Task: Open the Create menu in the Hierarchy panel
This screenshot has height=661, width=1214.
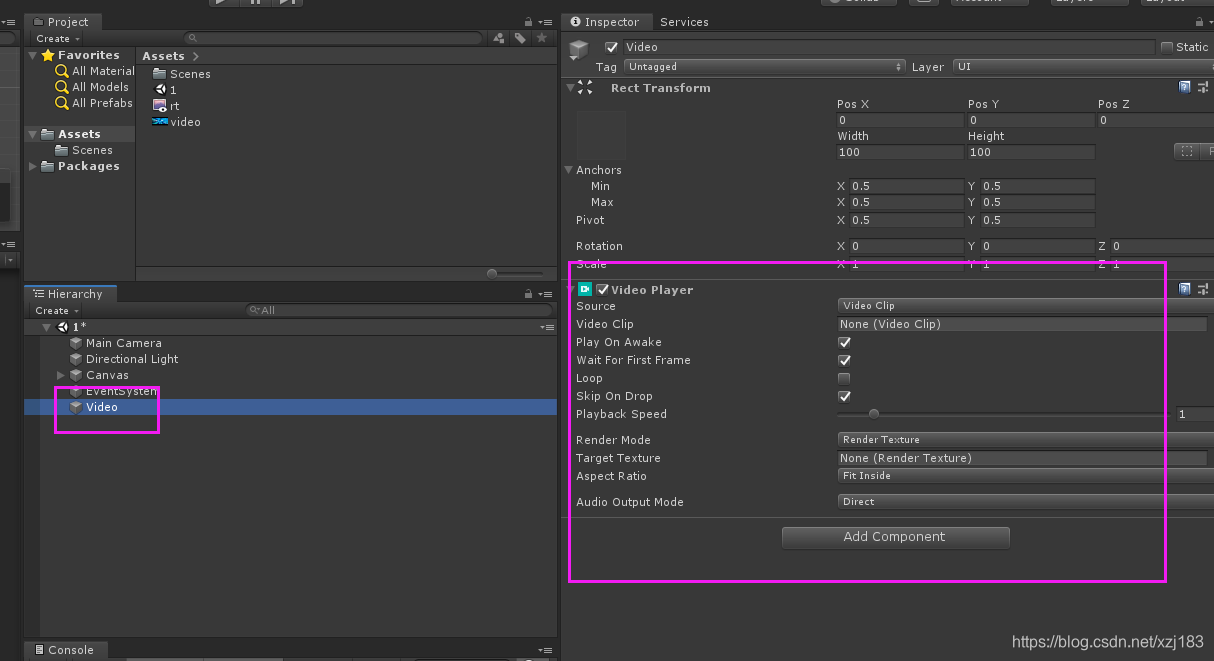Action: click(x=53, y=310)
